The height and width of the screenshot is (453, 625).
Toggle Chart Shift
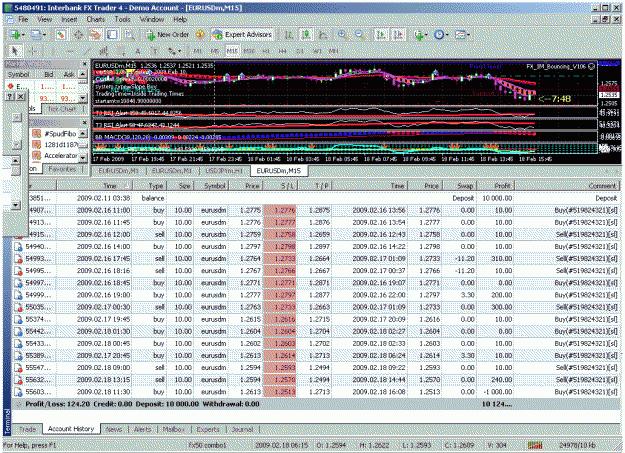pyautogui.click(x=398, y=35)
